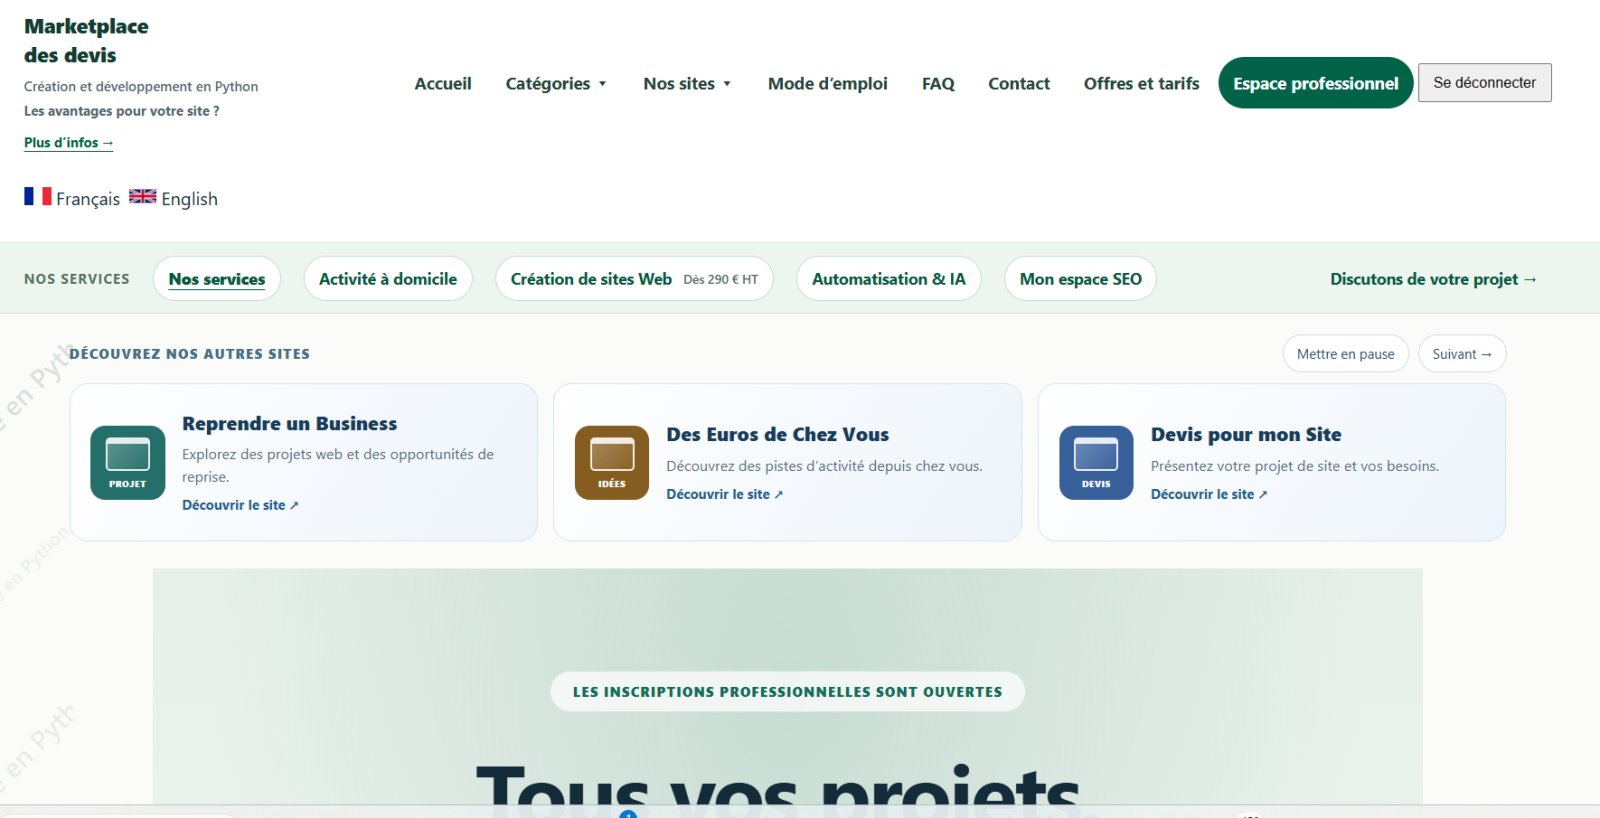Open Offres et tarifs page

point(1141,84)
